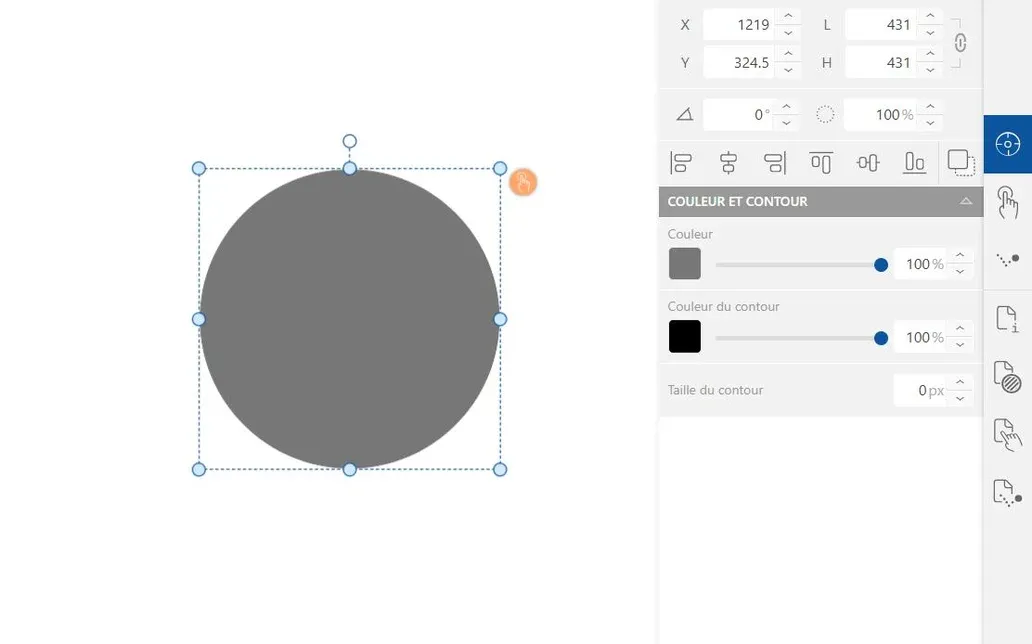The height and width of the screenshot is (644, 1032).
Task: Click the align left edges icon
Action: tap(681, 163)
